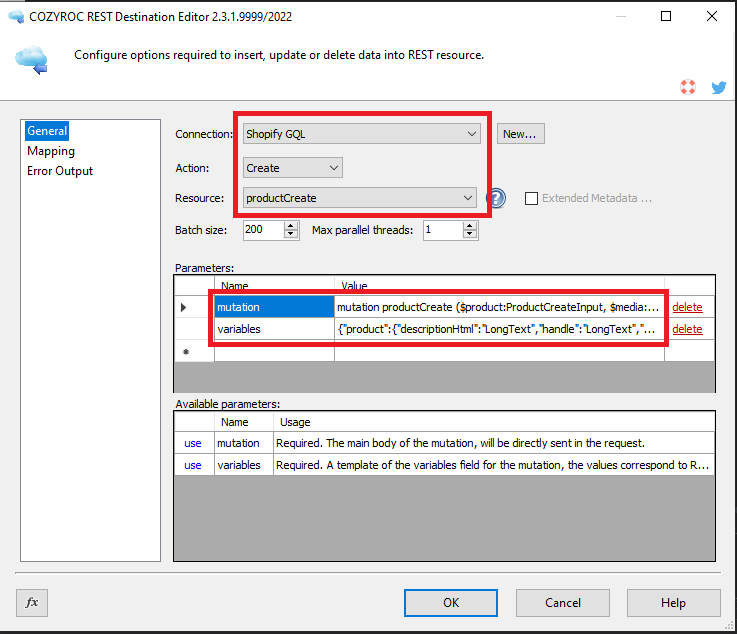Delete the mutation parameter row
737x634 pixels.
[686, 307]
